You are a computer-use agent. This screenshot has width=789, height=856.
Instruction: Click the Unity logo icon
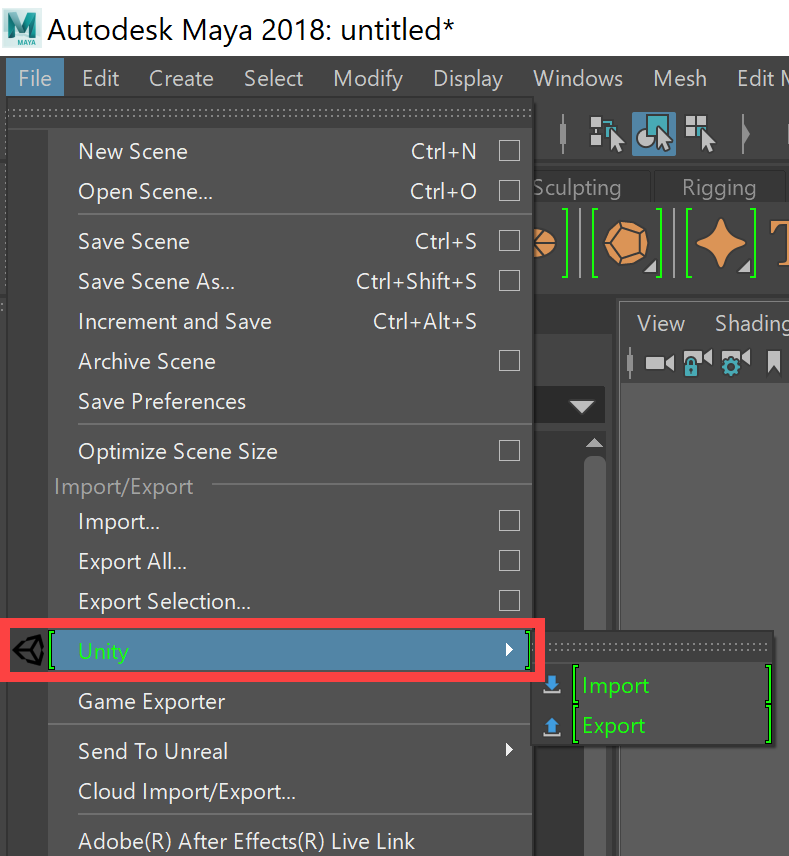point(29,650)
